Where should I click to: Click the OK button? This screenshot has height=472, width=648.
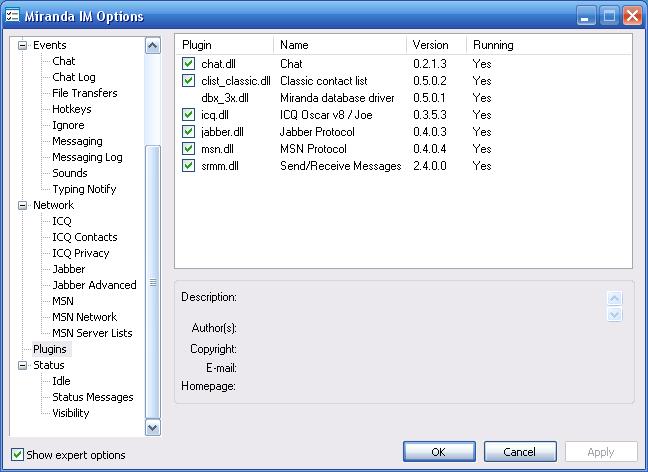(x=439, y=452)
